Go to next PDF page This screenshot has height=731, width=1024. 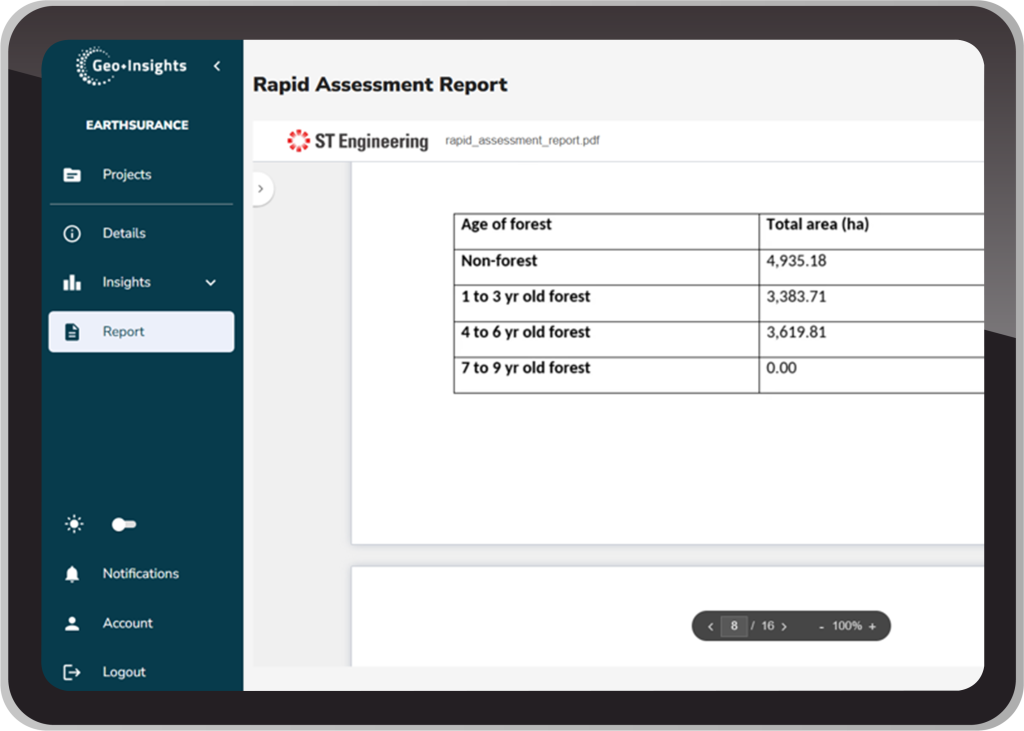[x=784, y=627]
